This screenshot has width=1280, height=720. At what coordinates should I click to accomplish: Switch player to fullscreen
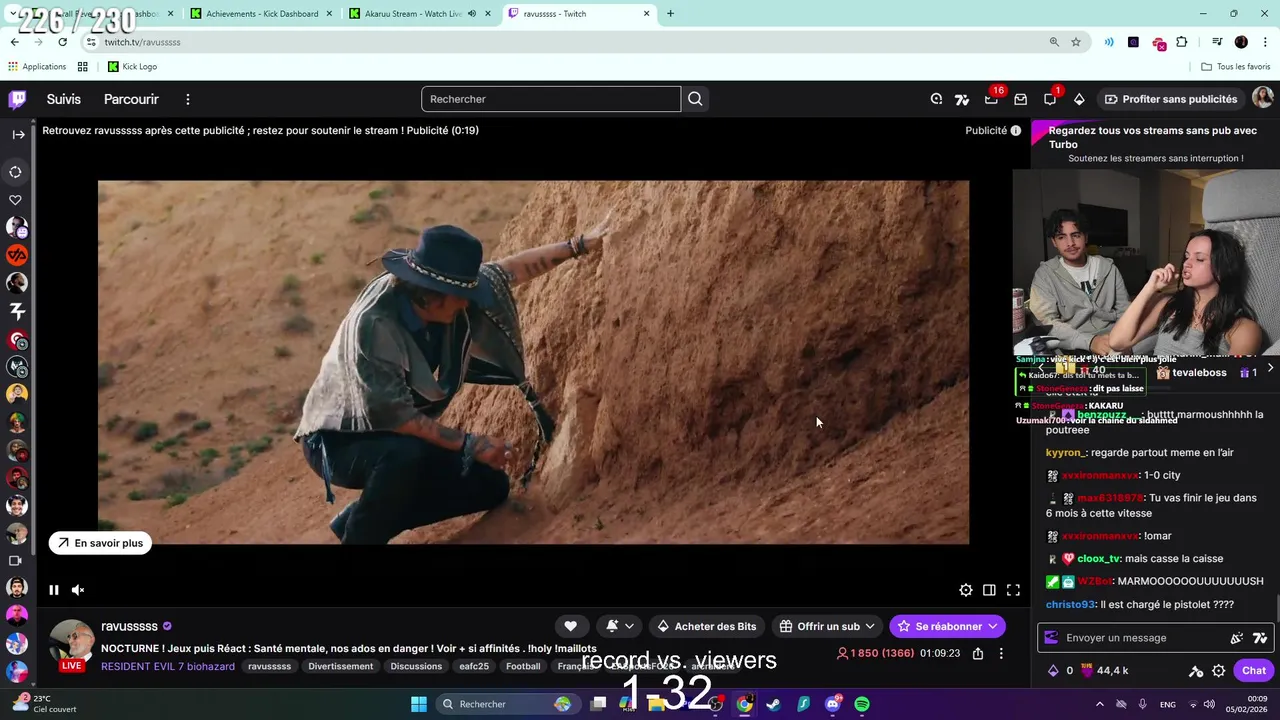[x=1013, y=590]
